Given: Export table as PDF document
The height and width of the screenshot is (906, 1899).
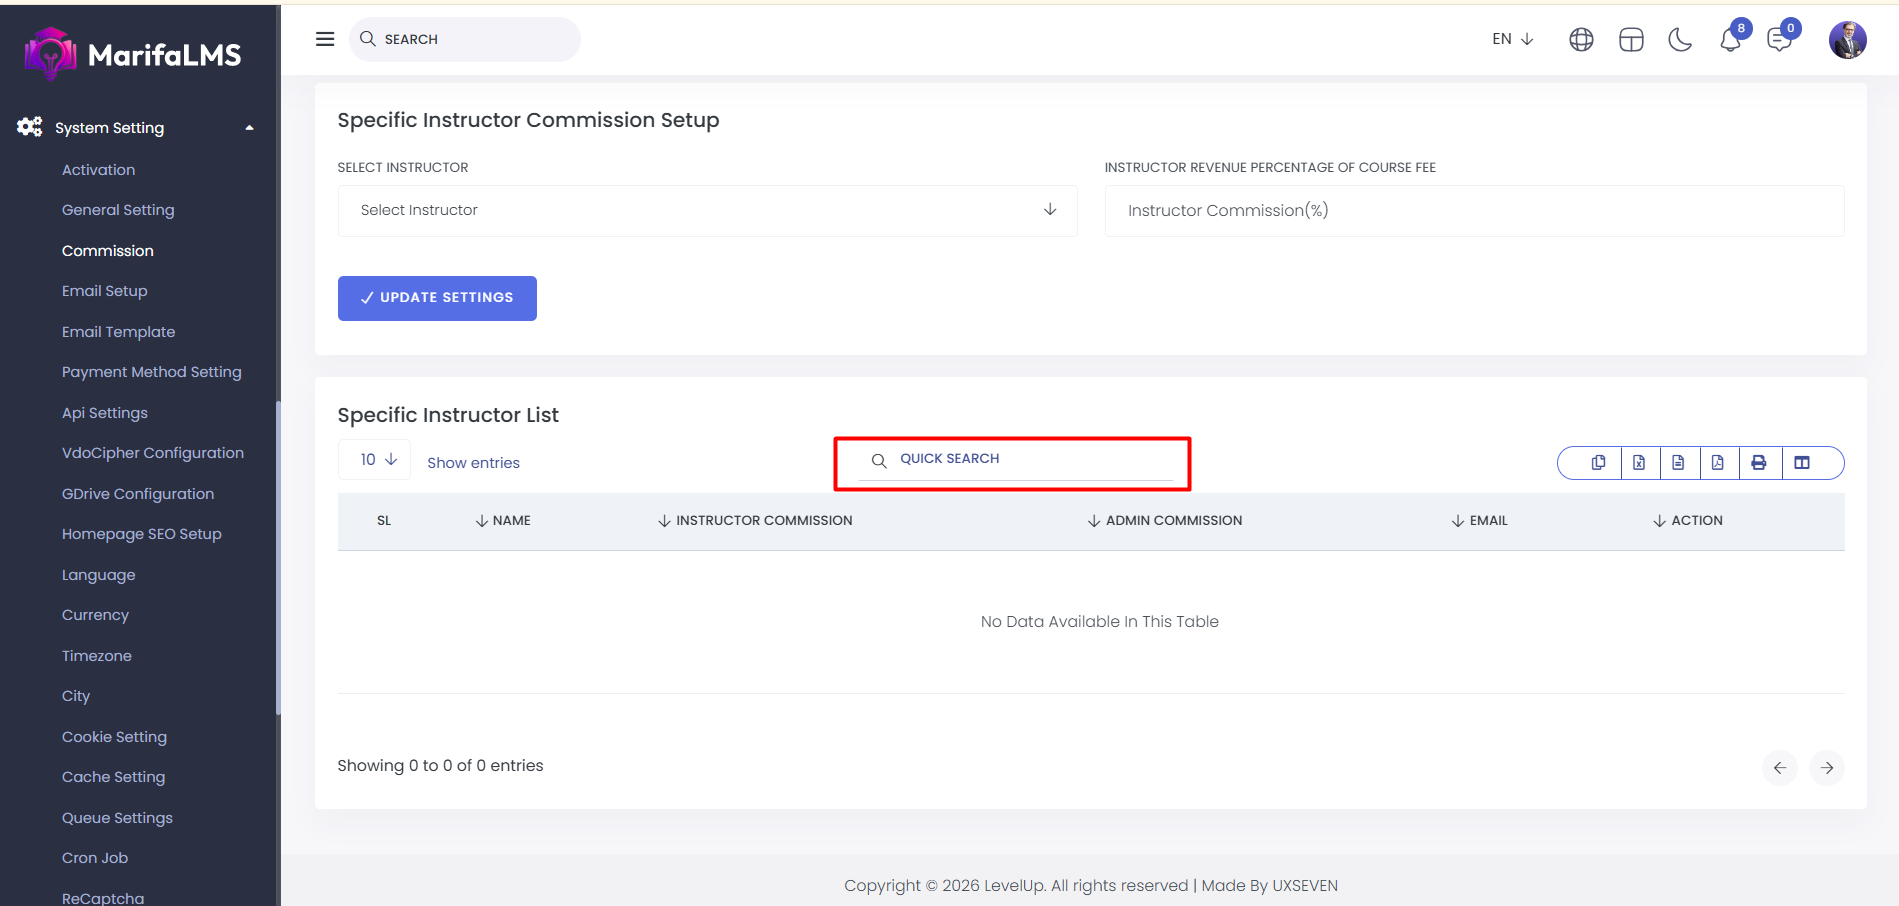Looking at the screenshot, I should point(1717,463).
